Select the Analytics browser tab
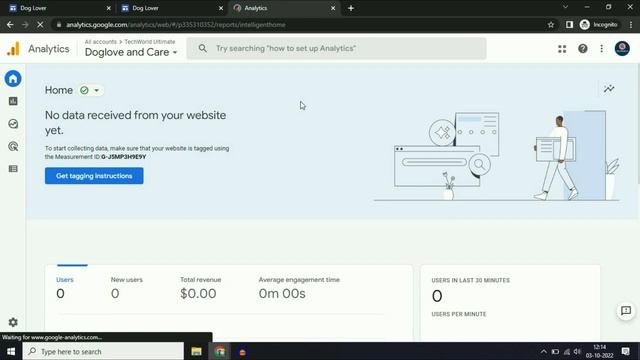Image resolution: width=640 pixels, height=360 pixels. pos(284,8)
